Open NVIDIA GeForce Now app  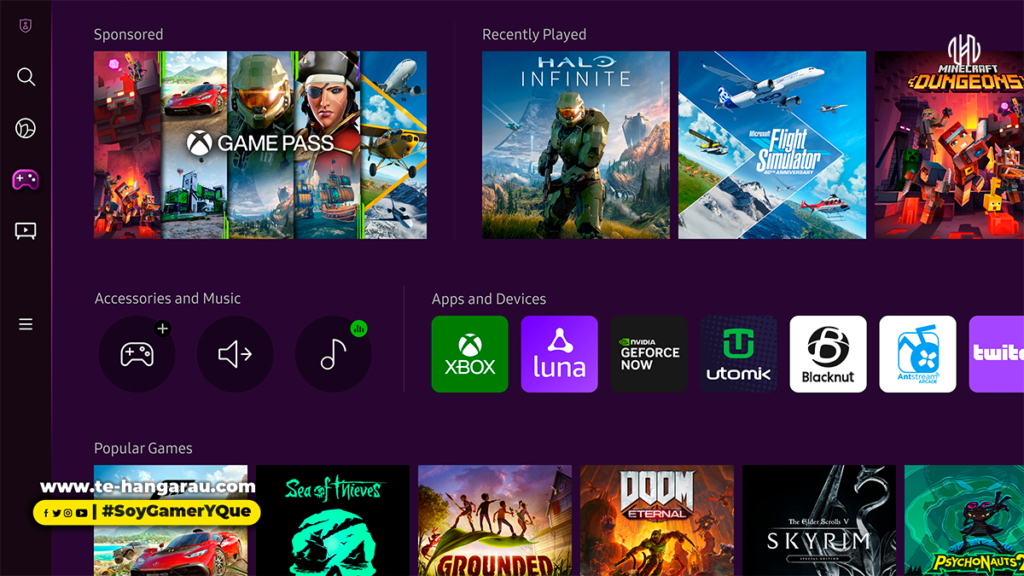tap(649, 354)
